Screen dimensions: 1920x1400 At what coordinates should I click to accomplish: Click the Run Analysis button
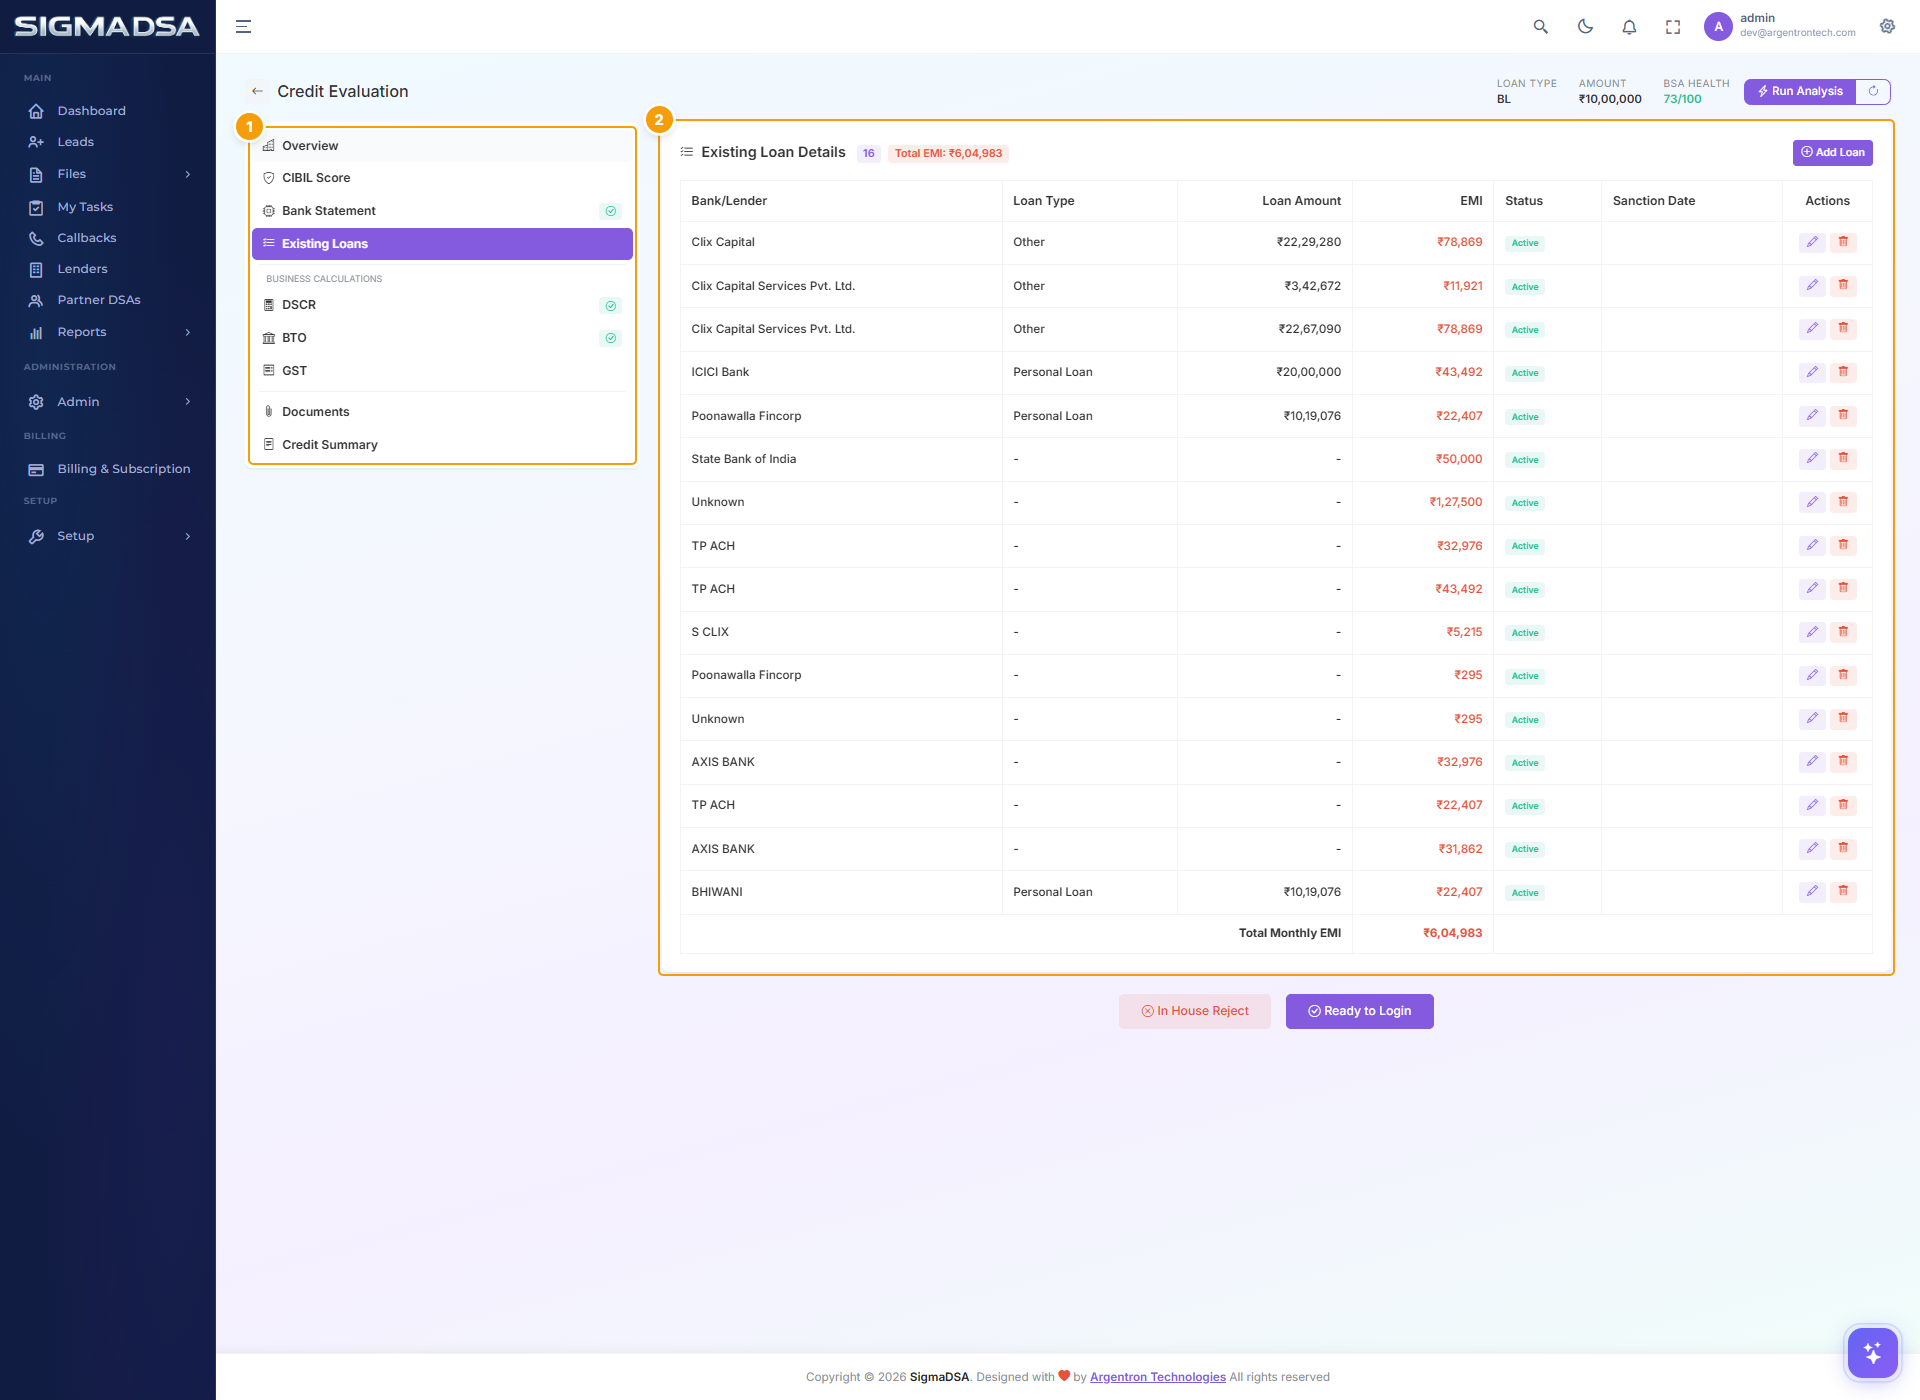1800,91
